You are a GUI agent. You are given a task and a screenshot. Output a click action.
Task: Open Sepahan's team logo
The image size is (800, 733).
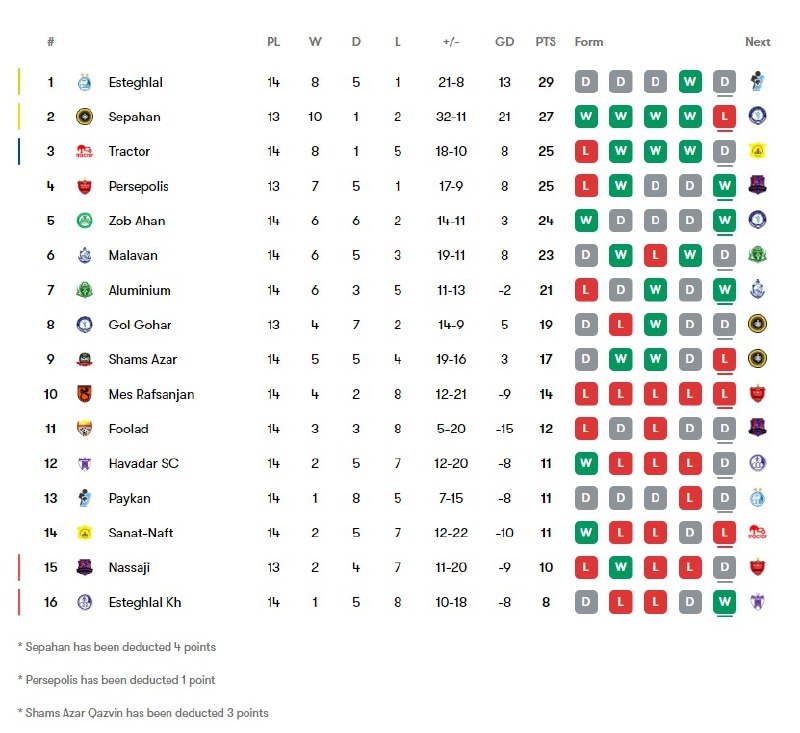pyautogui.click(x=84, y=117)
